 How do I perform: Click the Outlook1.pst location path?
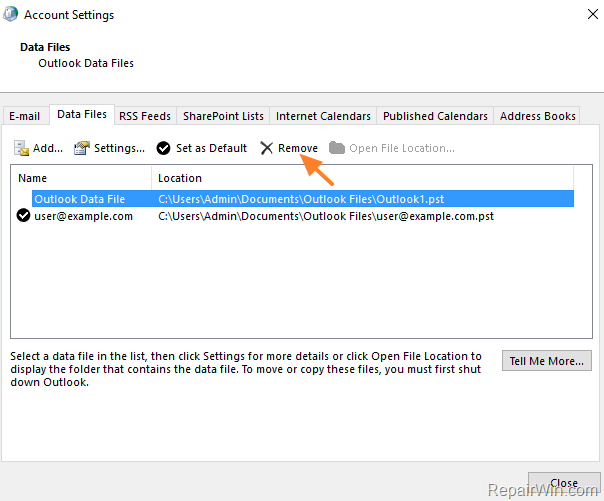pos(301,199)
